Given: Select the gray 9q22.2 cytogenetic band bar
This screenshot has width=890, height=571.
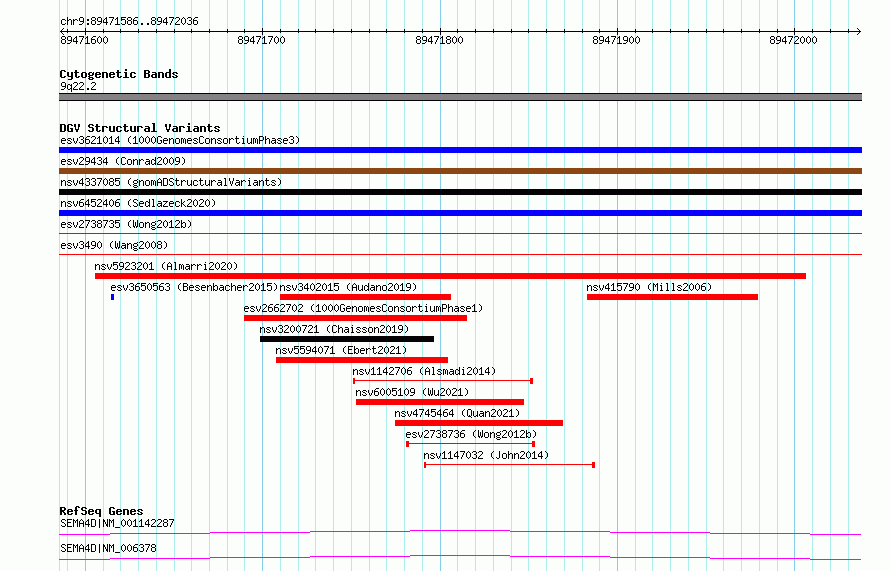Looking at the screenshot, I should coord(460,97).
